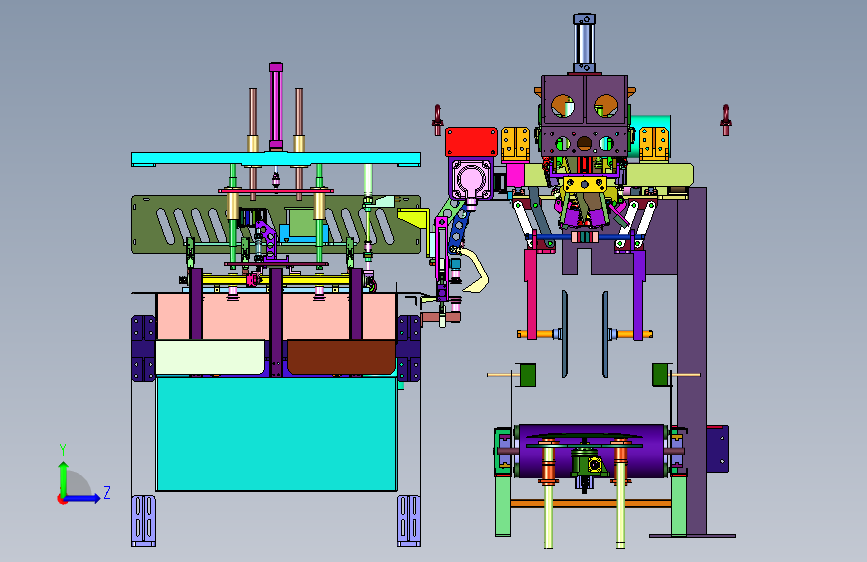The height and width of the screenshot is (562, 867).
Task: Pick the left red eye bolt
Action: pos(437,120)
